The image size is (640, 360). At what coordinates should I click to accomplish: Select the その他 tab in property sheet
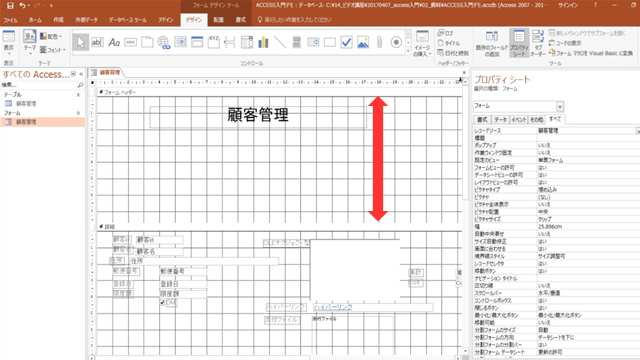536,120
